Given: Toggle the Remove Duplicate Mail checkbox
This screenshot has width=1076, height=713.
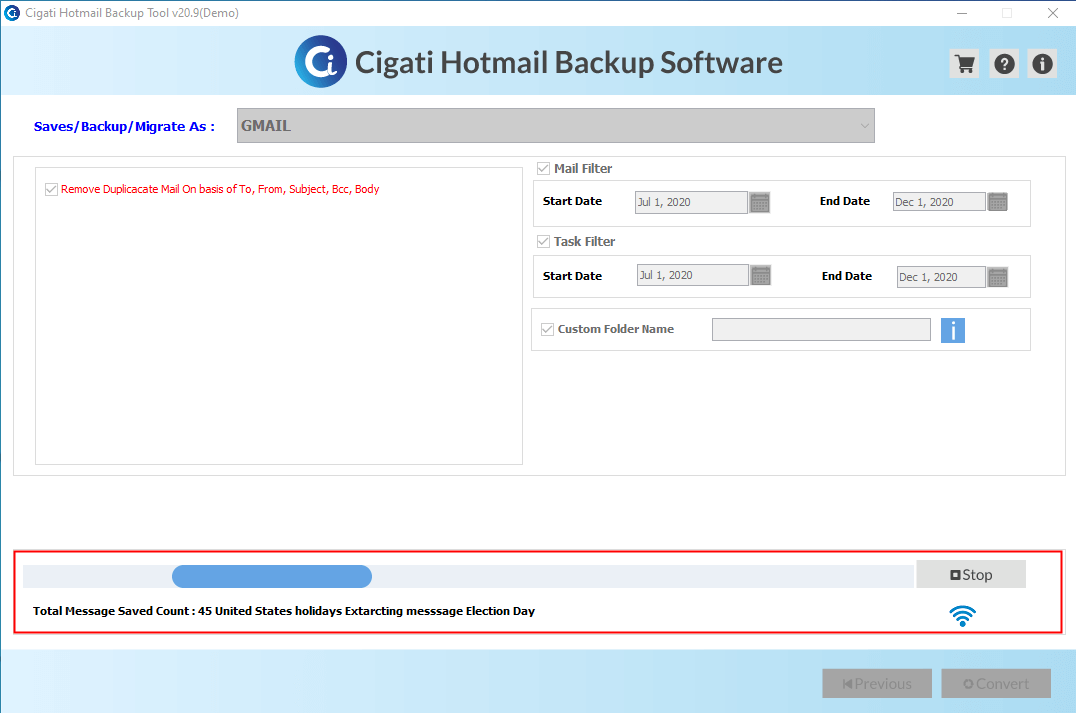Looking at the screenshot, I should [x=51, y=189].
